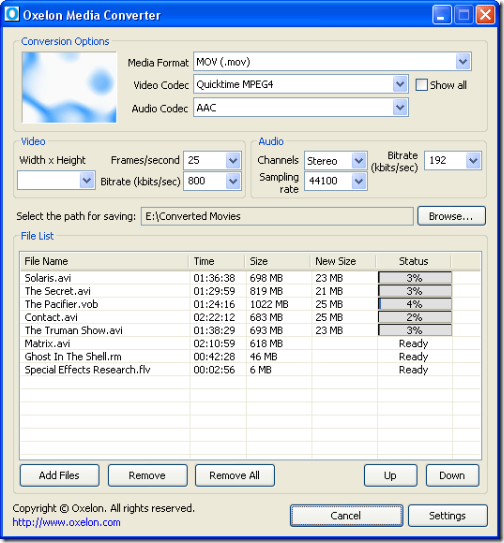Image resolution: width=504 pixels, height=543 pixels.
Task: Open the http://www.oxelon.com link
Action: click(67, 522)
